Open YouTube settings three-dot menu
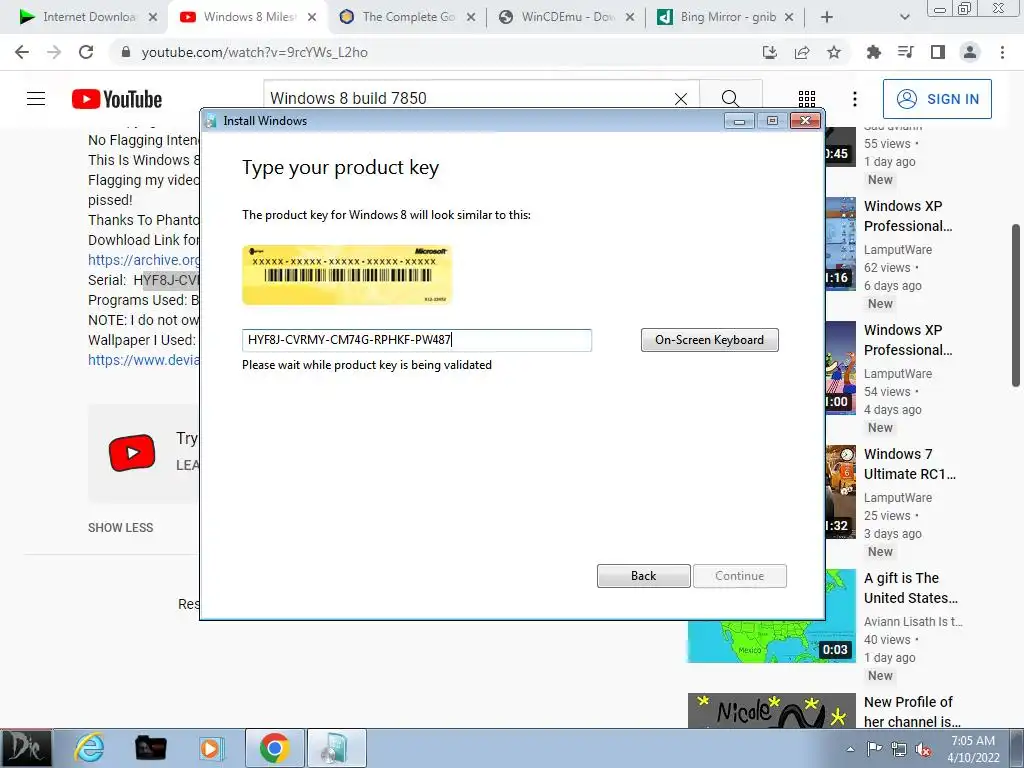Viewport: 1024px width, 768px height. tap(855, 99)
